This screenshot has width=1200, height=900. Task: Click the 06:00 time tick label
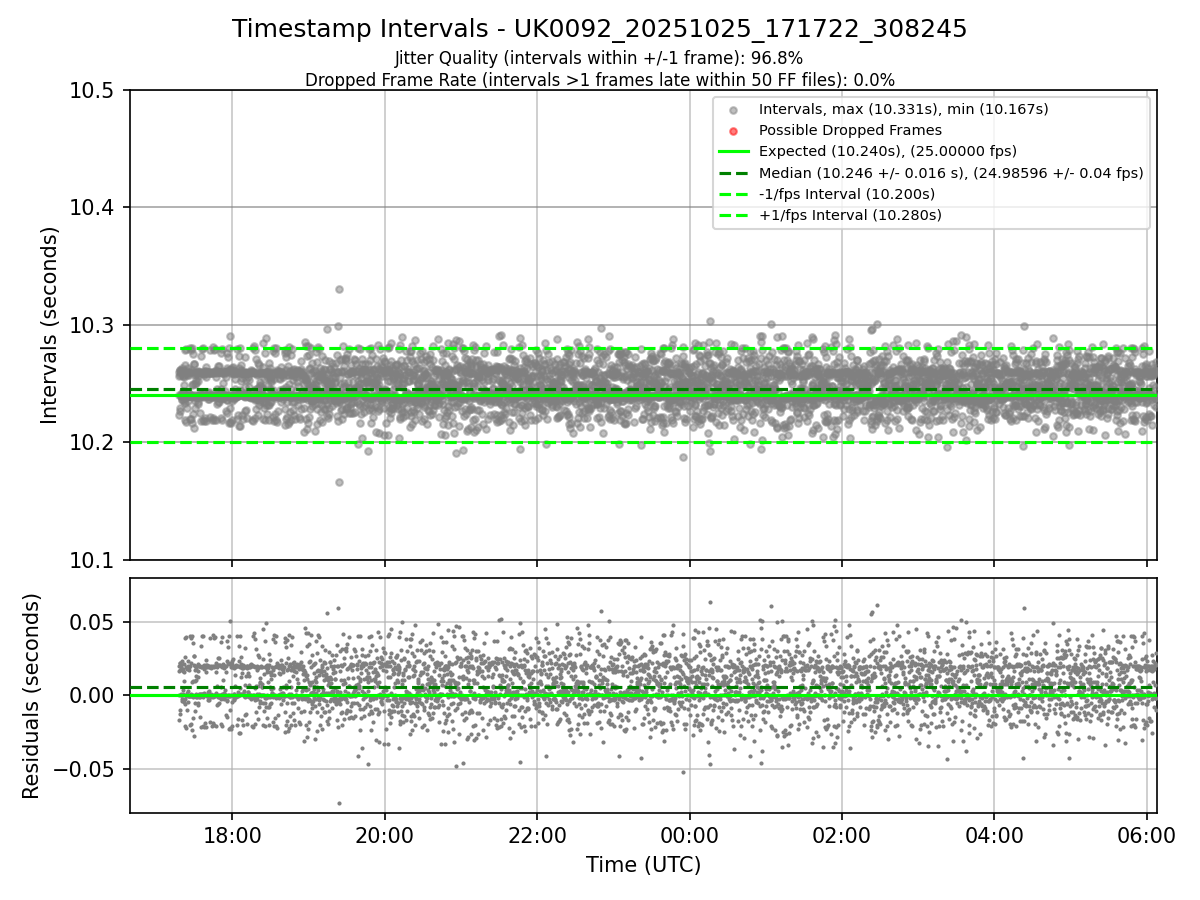click(1146, 835)
